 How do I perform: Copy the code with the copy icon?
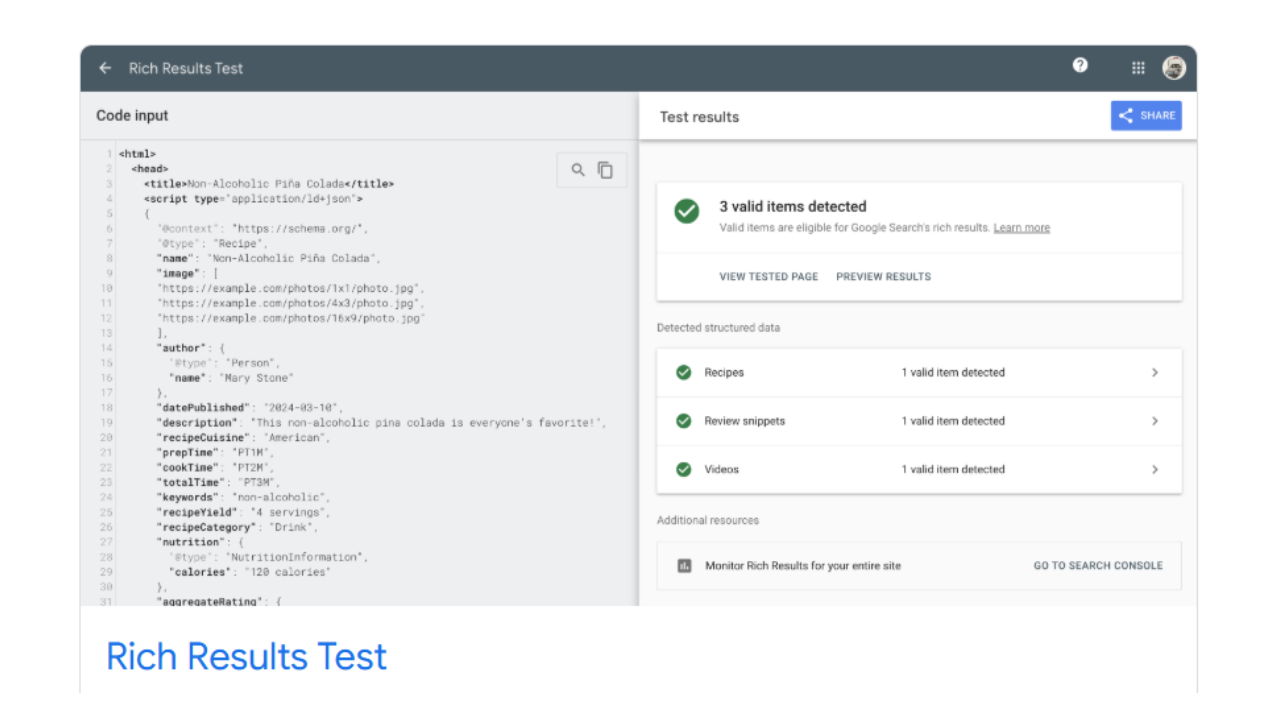(x=605, y=170)
